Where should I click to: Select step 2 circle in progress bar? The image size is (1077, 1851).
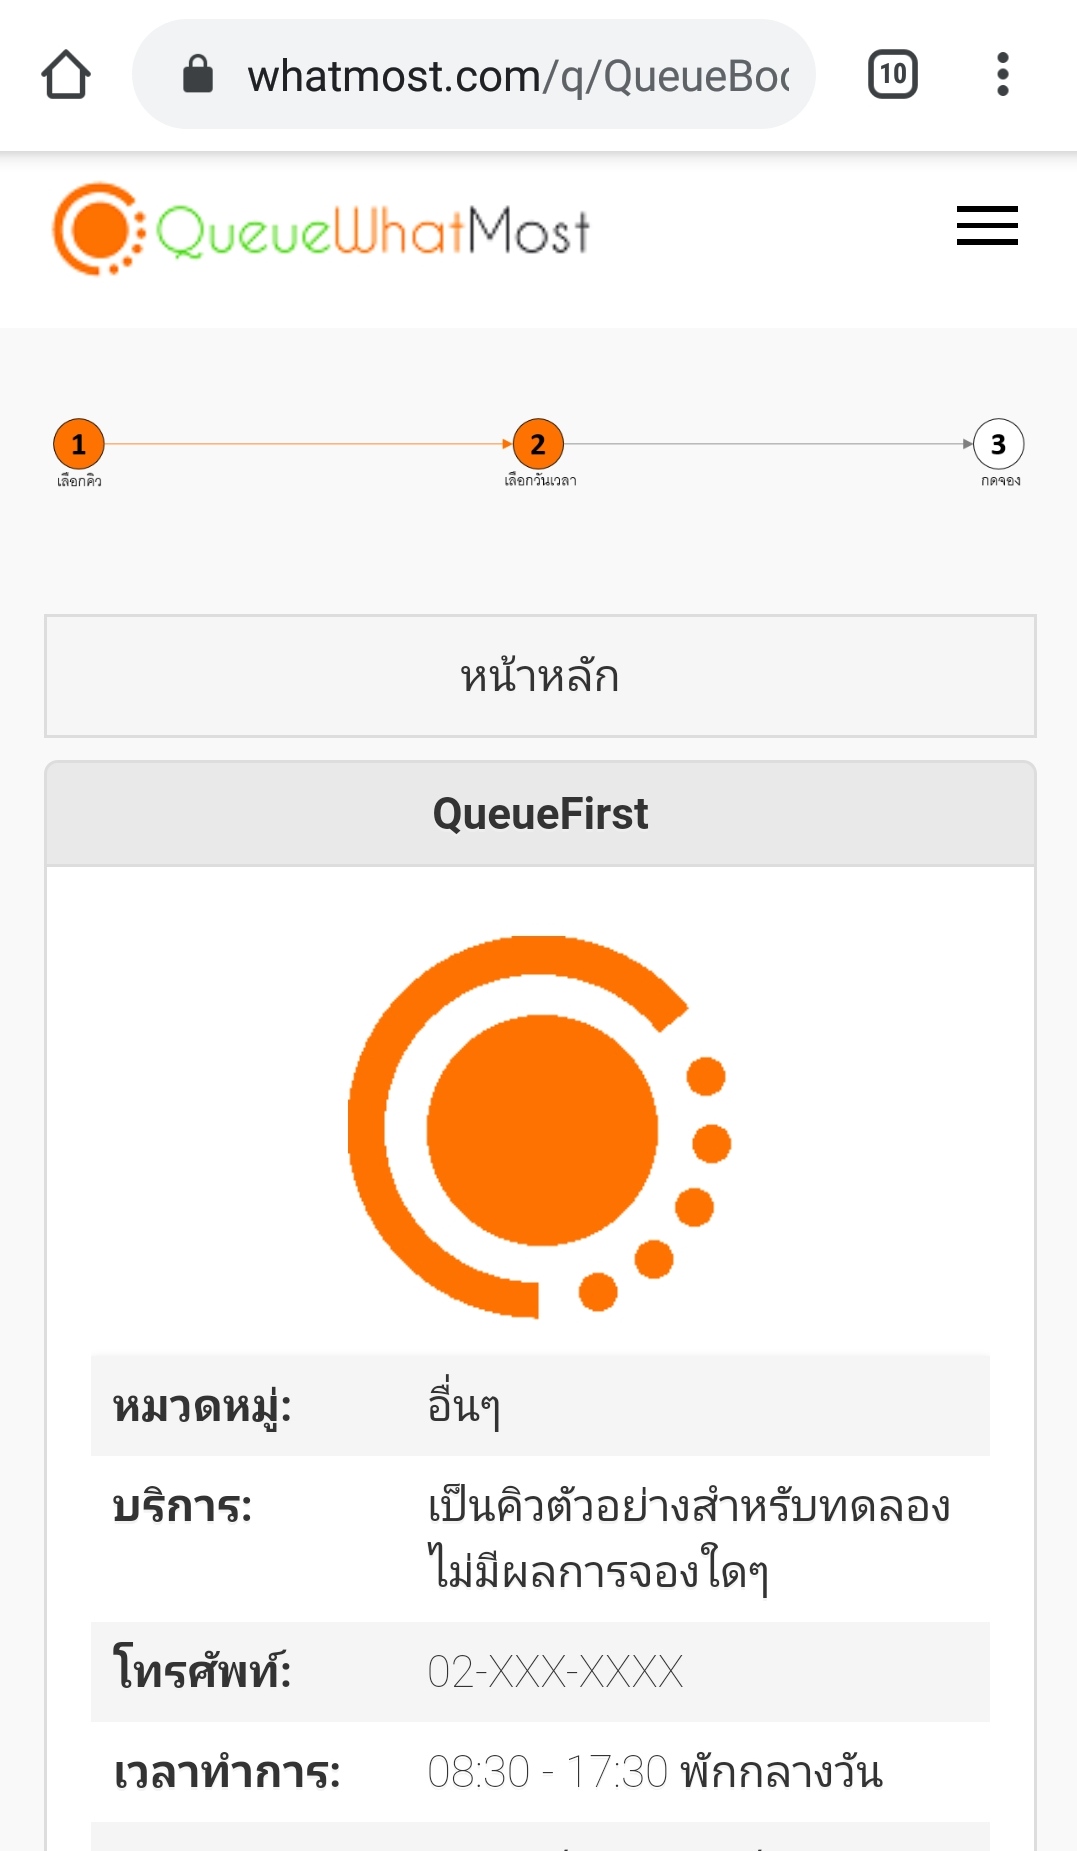[538, 444]
